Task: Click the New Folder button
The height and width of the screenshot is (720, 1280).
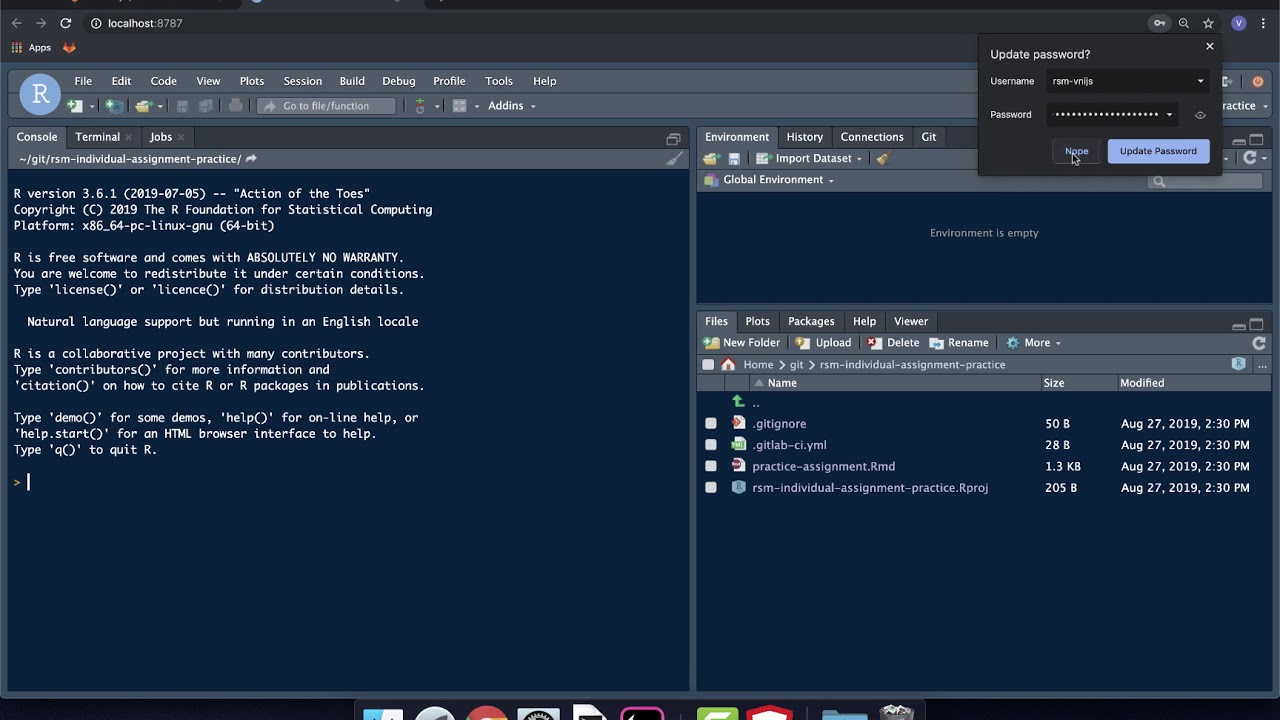Action: coord(742,343)
